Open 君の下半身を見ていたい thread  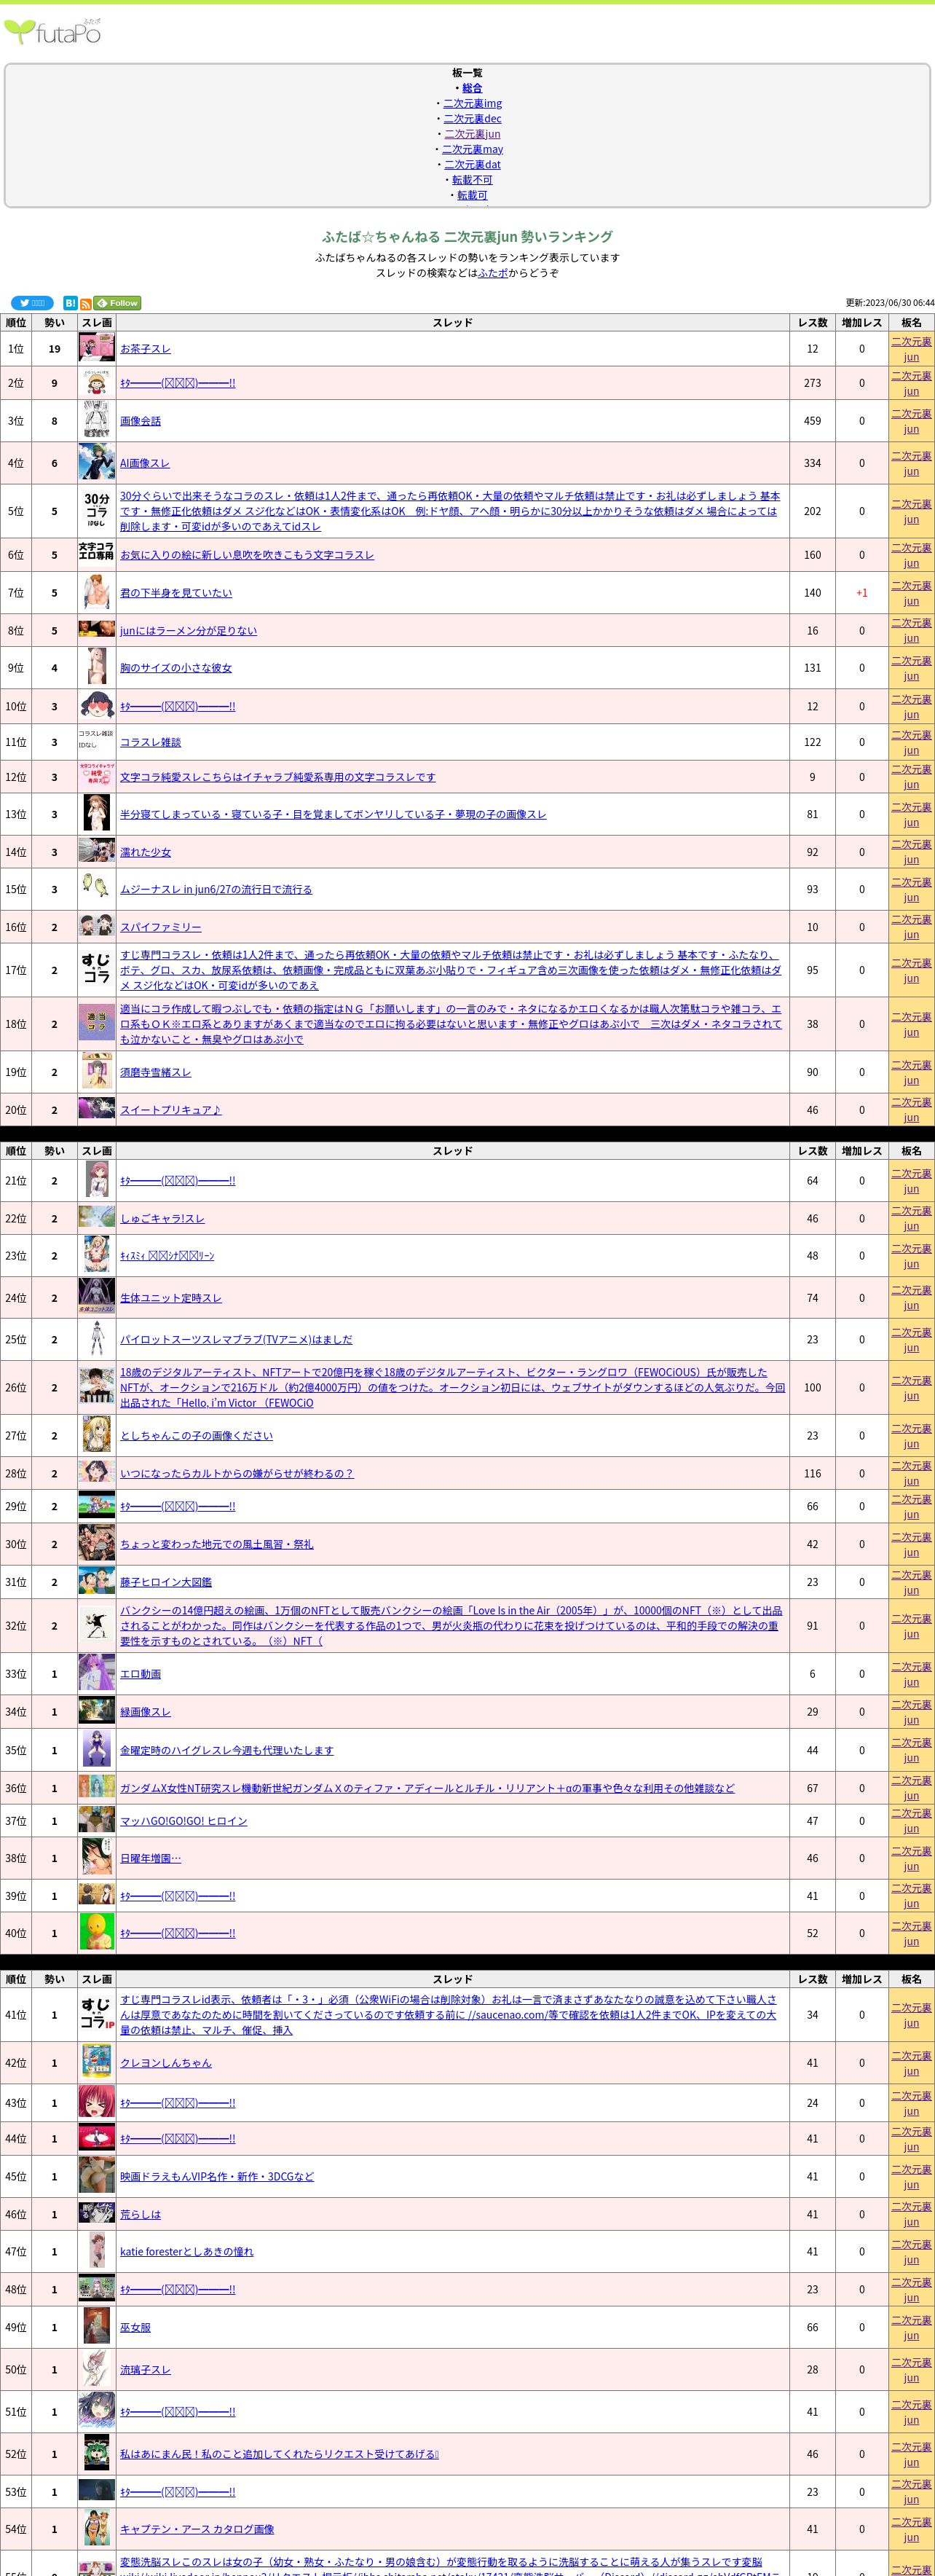[x=176, y=593]
